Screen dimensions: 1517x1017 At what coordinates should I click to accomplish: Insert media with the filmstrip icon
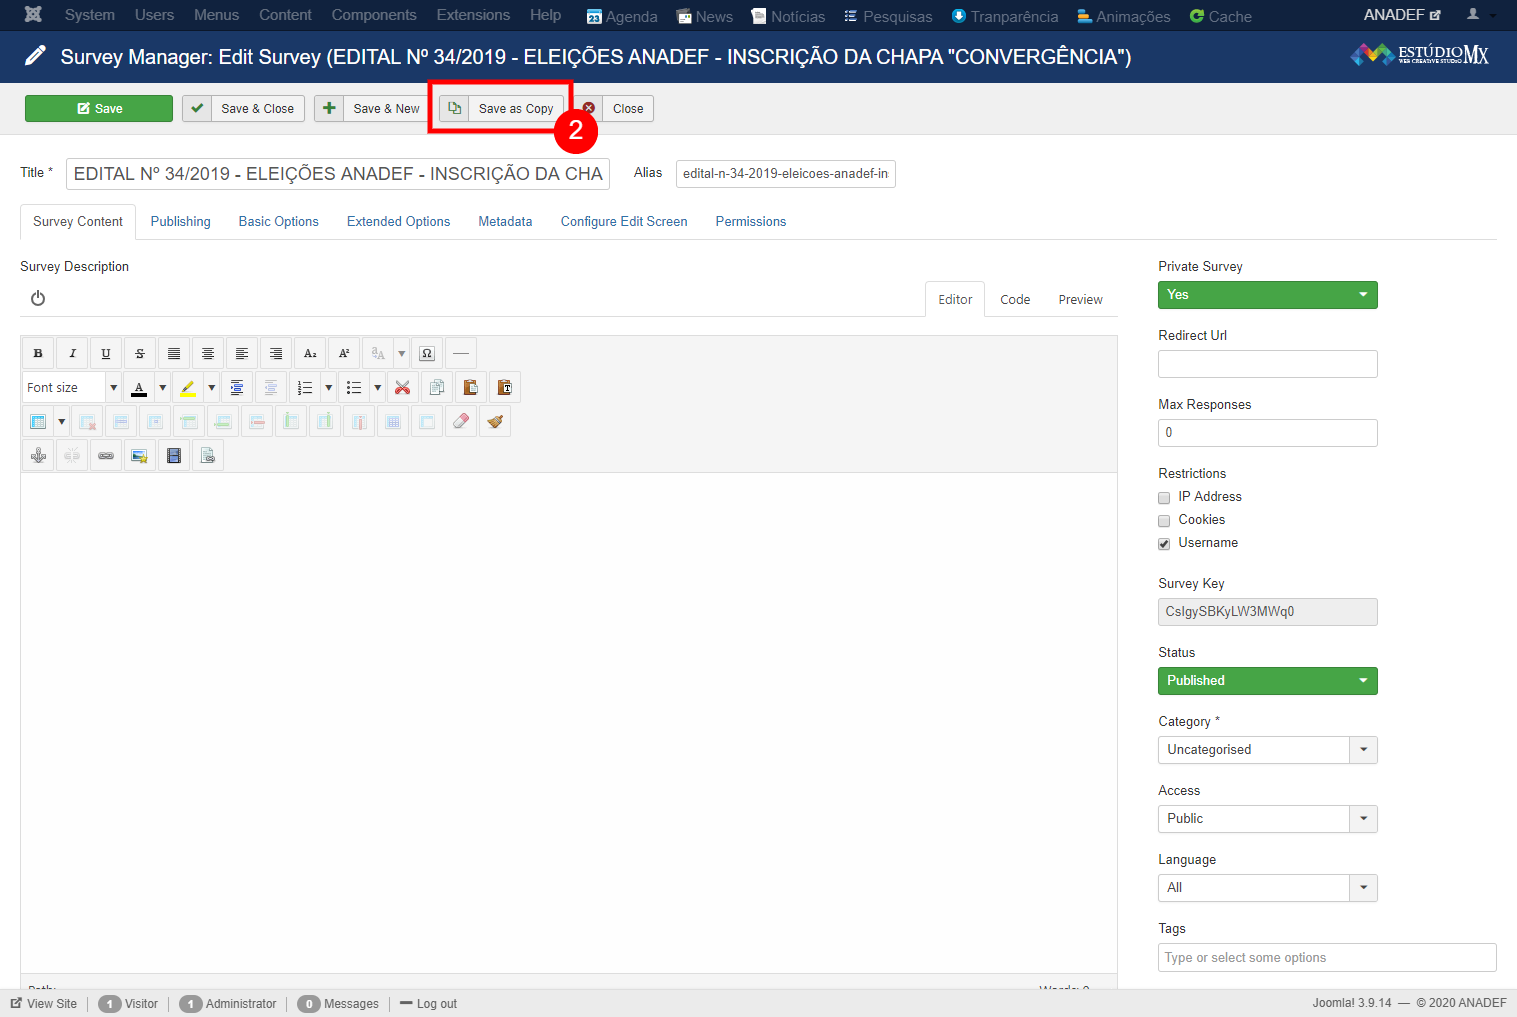tap(174, 456)
